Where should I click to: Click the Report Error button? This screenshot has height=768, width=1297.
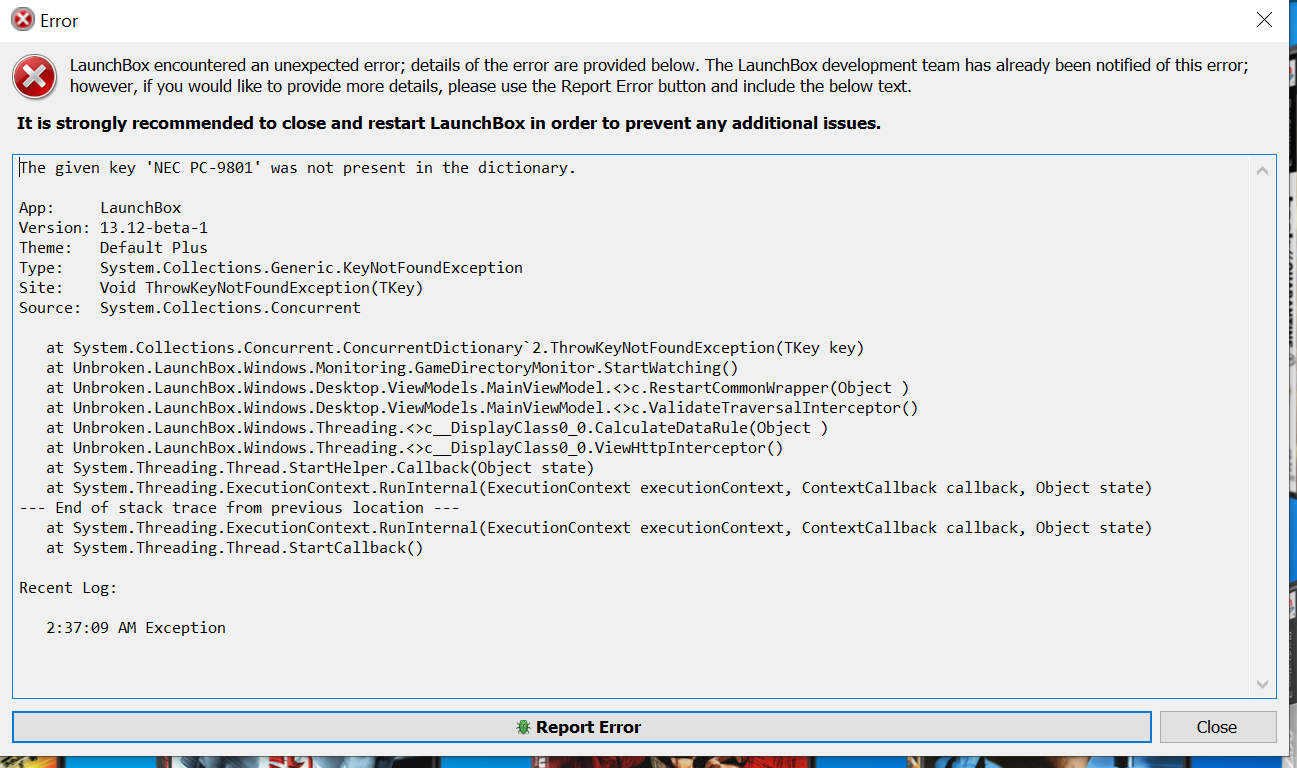click(x=581, y=727)
